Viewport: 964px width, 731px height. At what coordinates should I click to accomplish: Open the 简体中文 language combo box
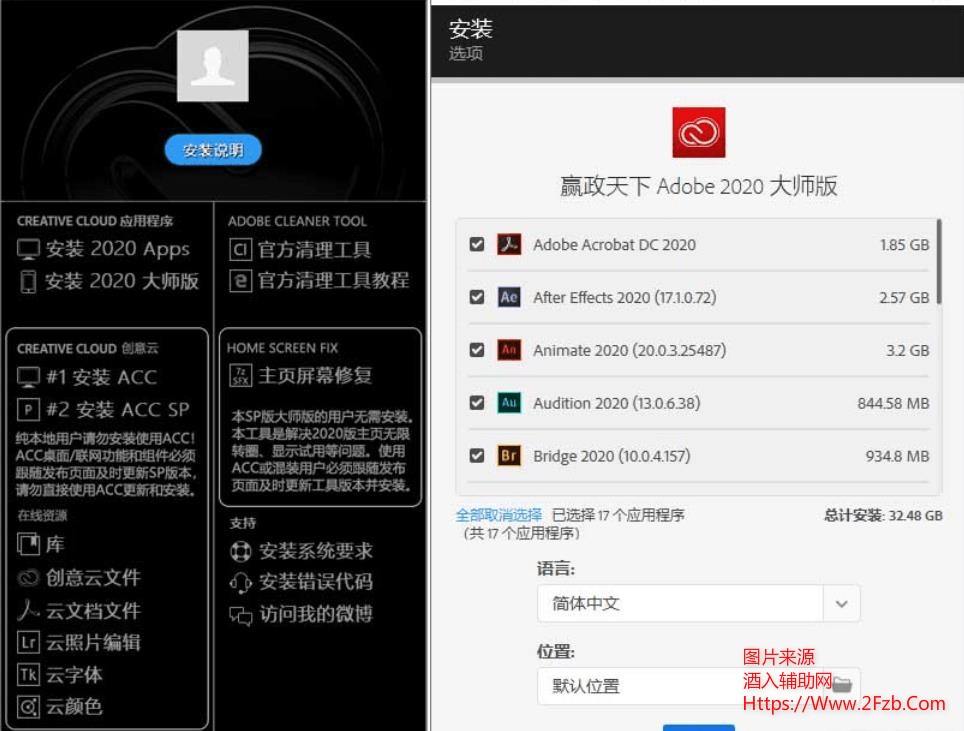[x=680, y=604]
